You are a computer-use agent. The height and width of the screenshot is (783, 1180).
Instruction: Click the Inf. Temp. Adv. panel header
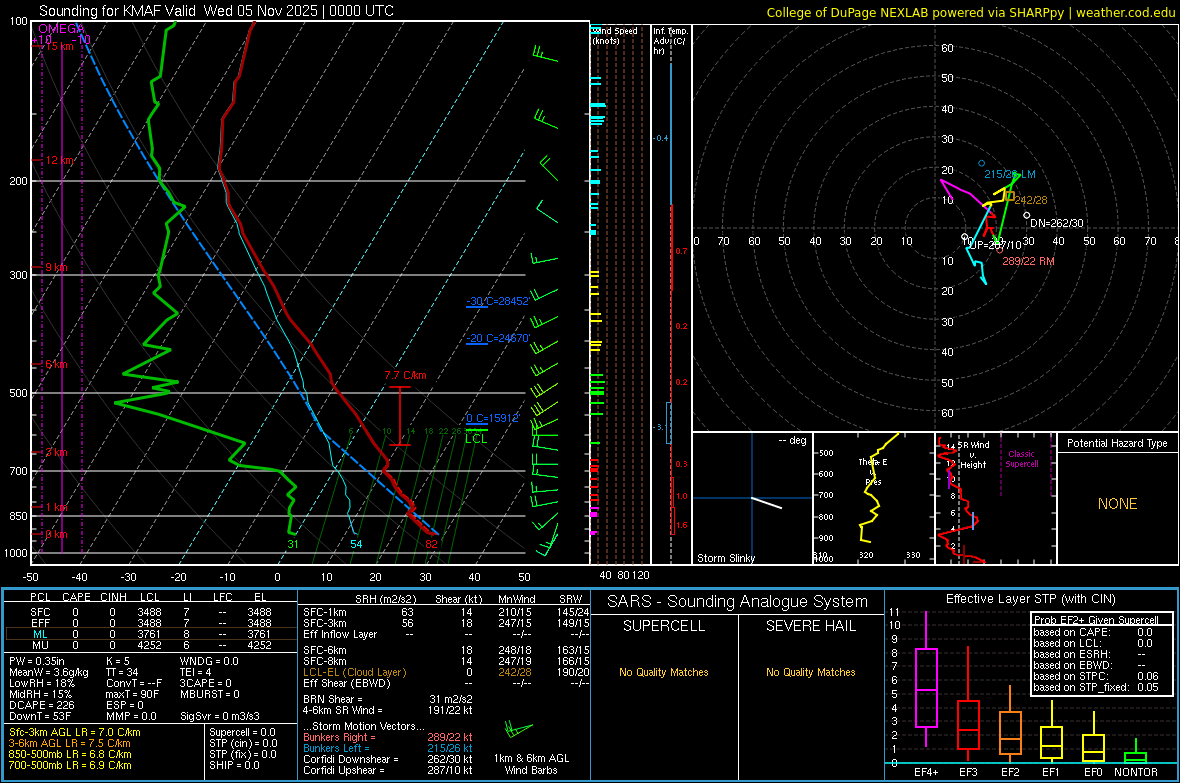click(669, 41)
